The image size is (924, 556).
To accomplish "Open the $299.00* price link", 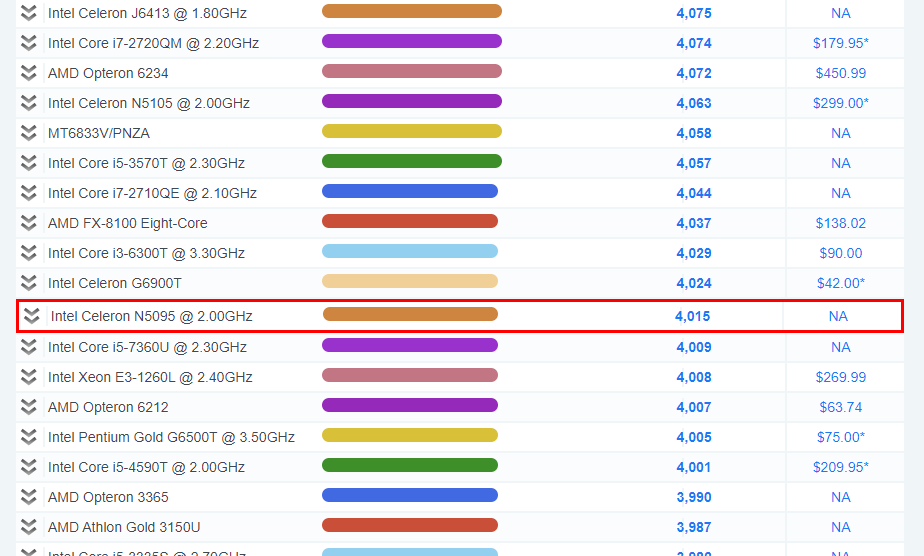I will (840, 103).
